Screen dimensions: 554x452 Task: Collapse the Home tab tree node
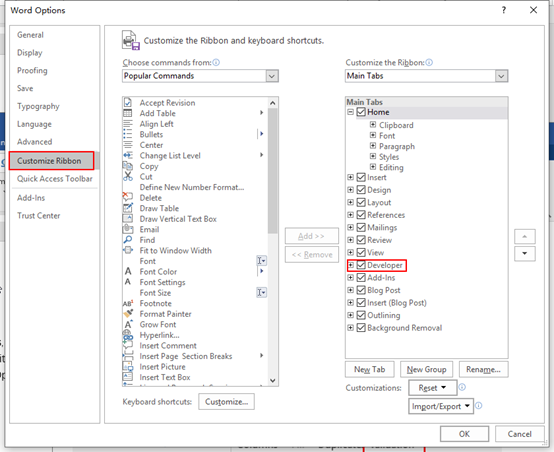click(x=350, y=112)
